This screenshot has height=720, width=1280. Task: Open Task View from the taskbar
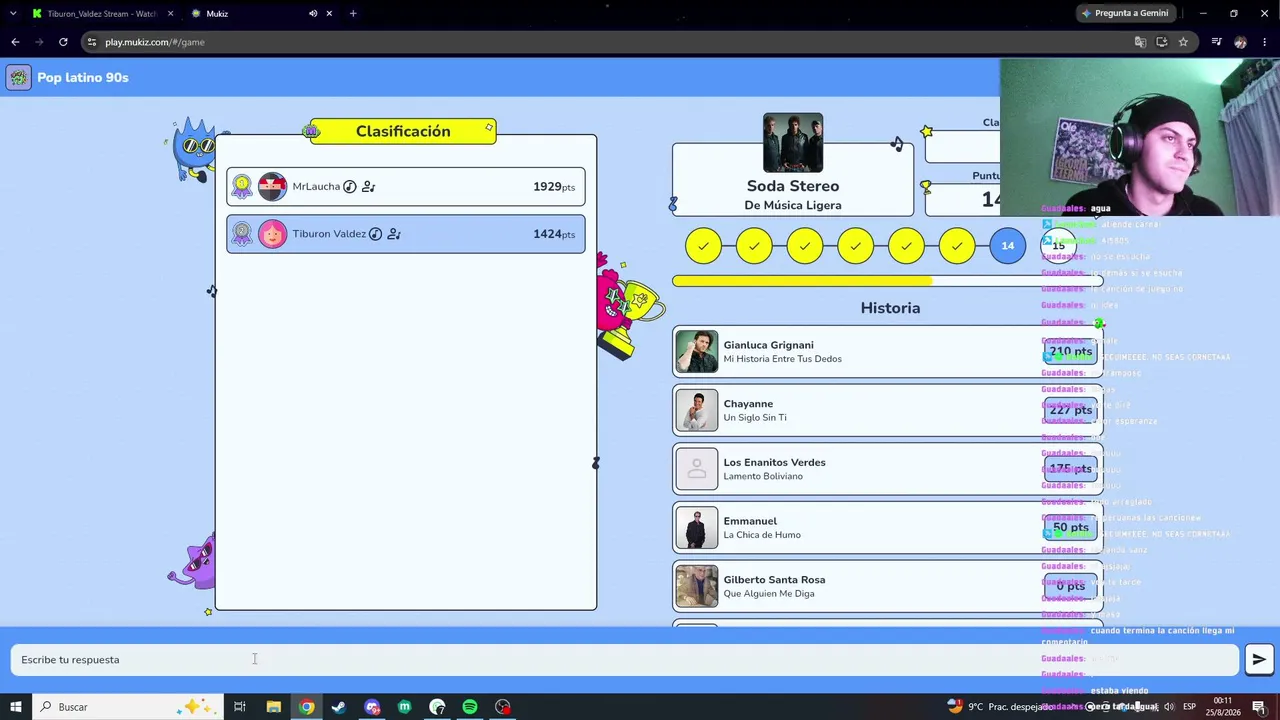point(240,707)
